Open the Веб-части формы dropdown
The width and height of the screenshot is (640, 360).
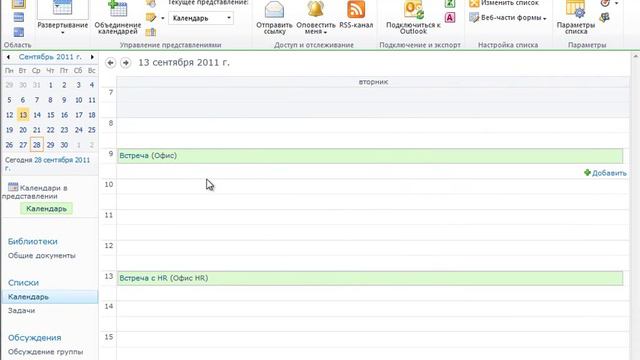coord(508,18)
